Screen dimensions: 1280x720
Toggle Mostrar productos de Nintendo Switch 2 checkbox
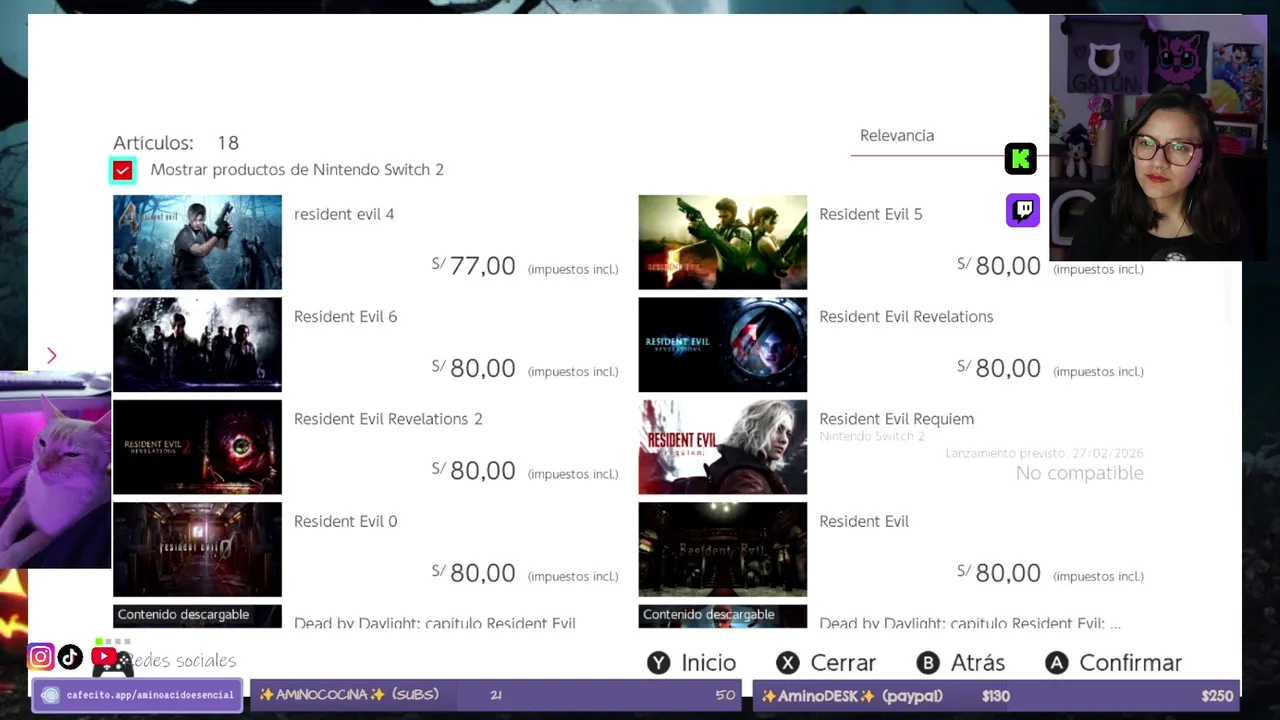click(x=122, y=170)
